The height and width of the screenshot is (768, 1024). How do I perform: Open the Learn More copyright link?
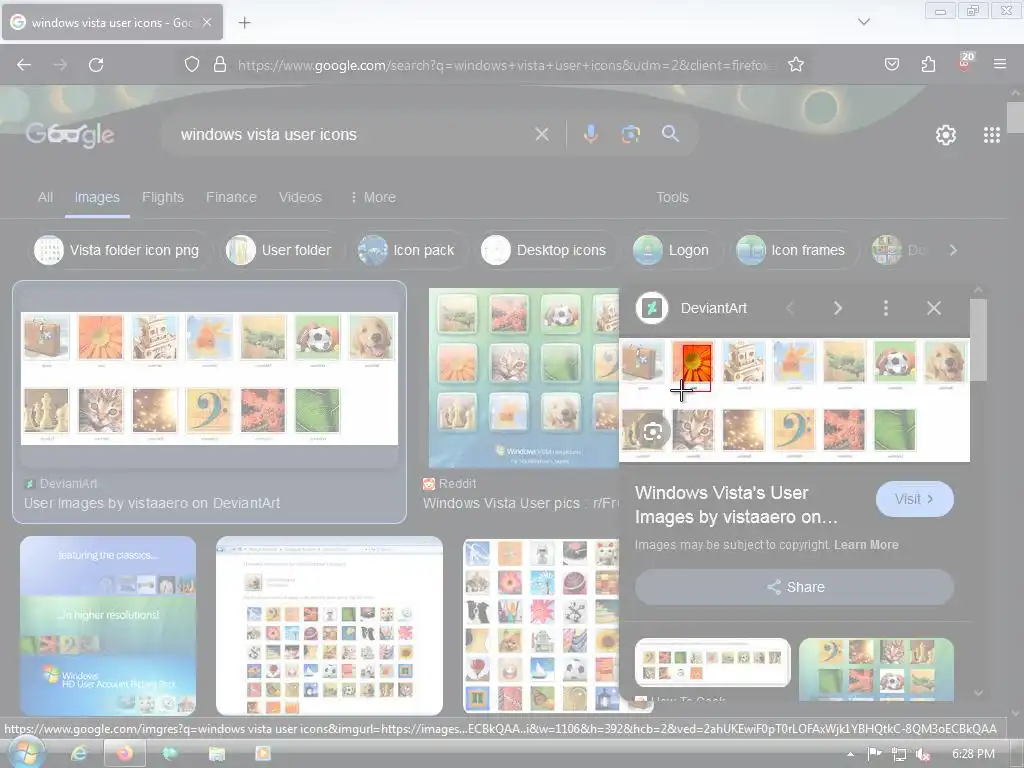[866, 545]
